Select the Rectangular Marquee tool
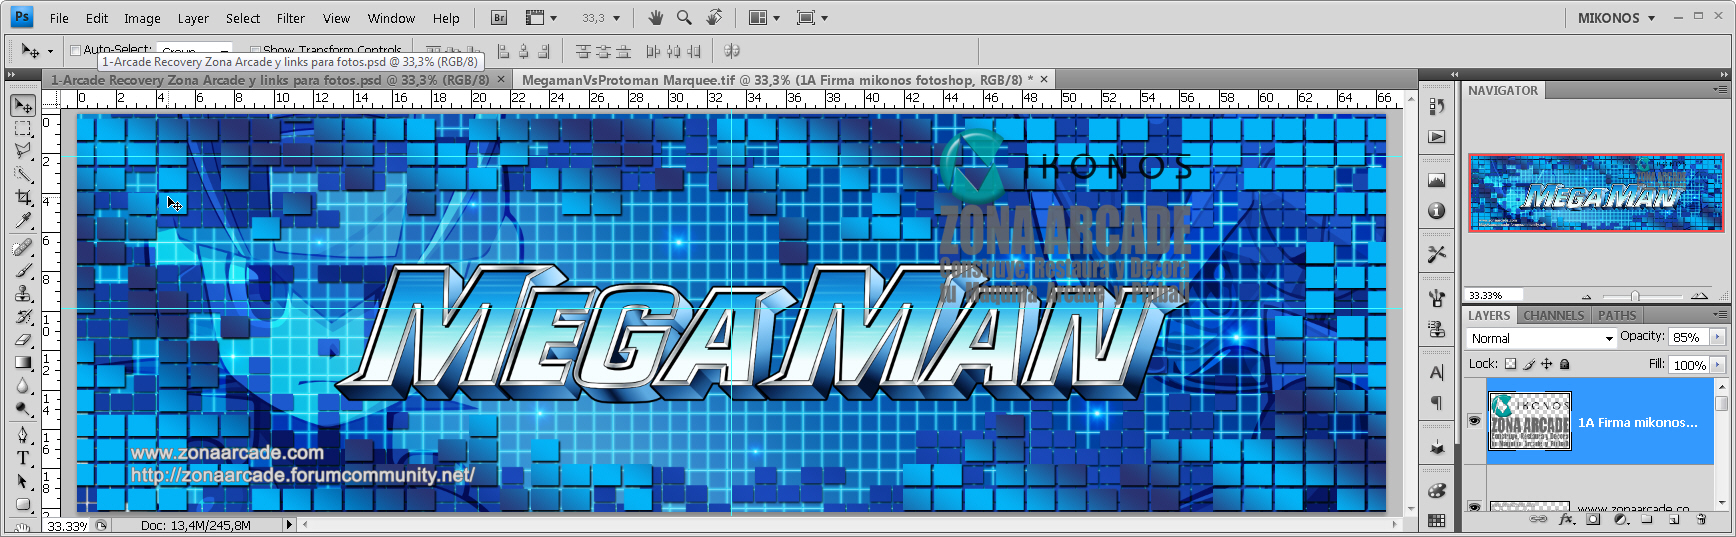This screenshot has width=1736, height=537. pos(22,129)
